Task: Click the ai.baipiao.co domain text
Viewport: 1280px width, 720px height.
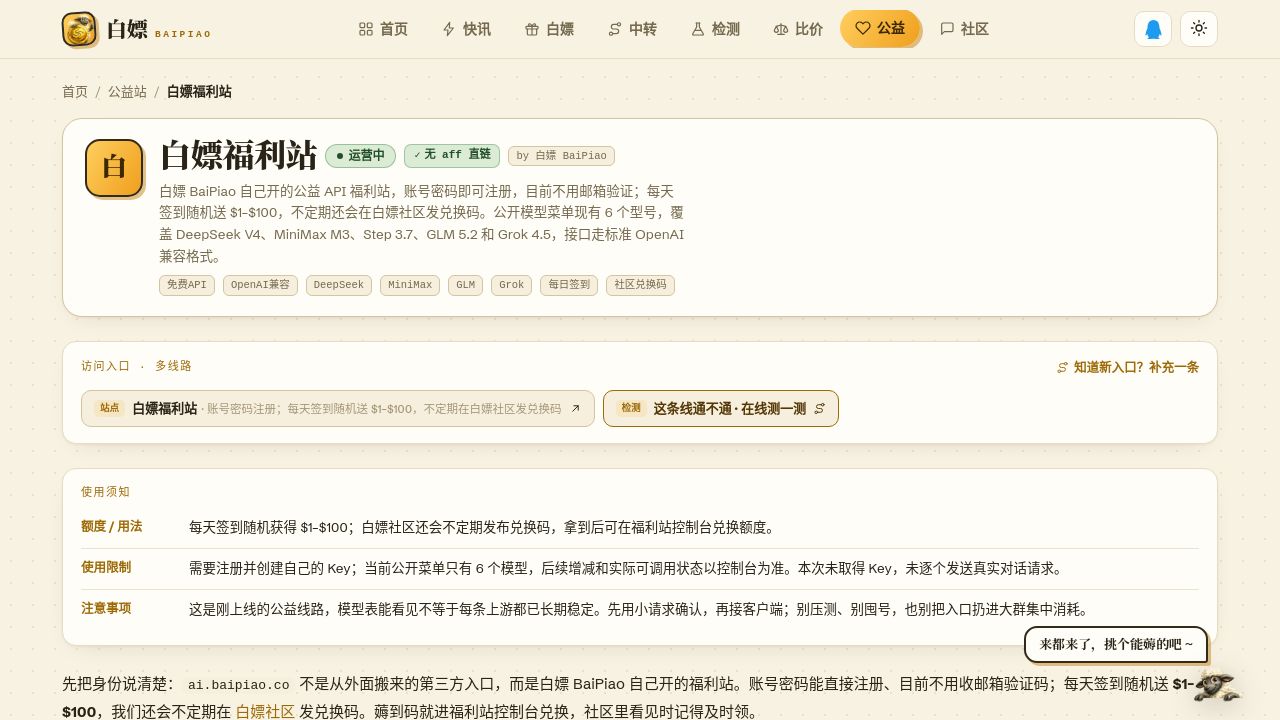Action: 239,685
